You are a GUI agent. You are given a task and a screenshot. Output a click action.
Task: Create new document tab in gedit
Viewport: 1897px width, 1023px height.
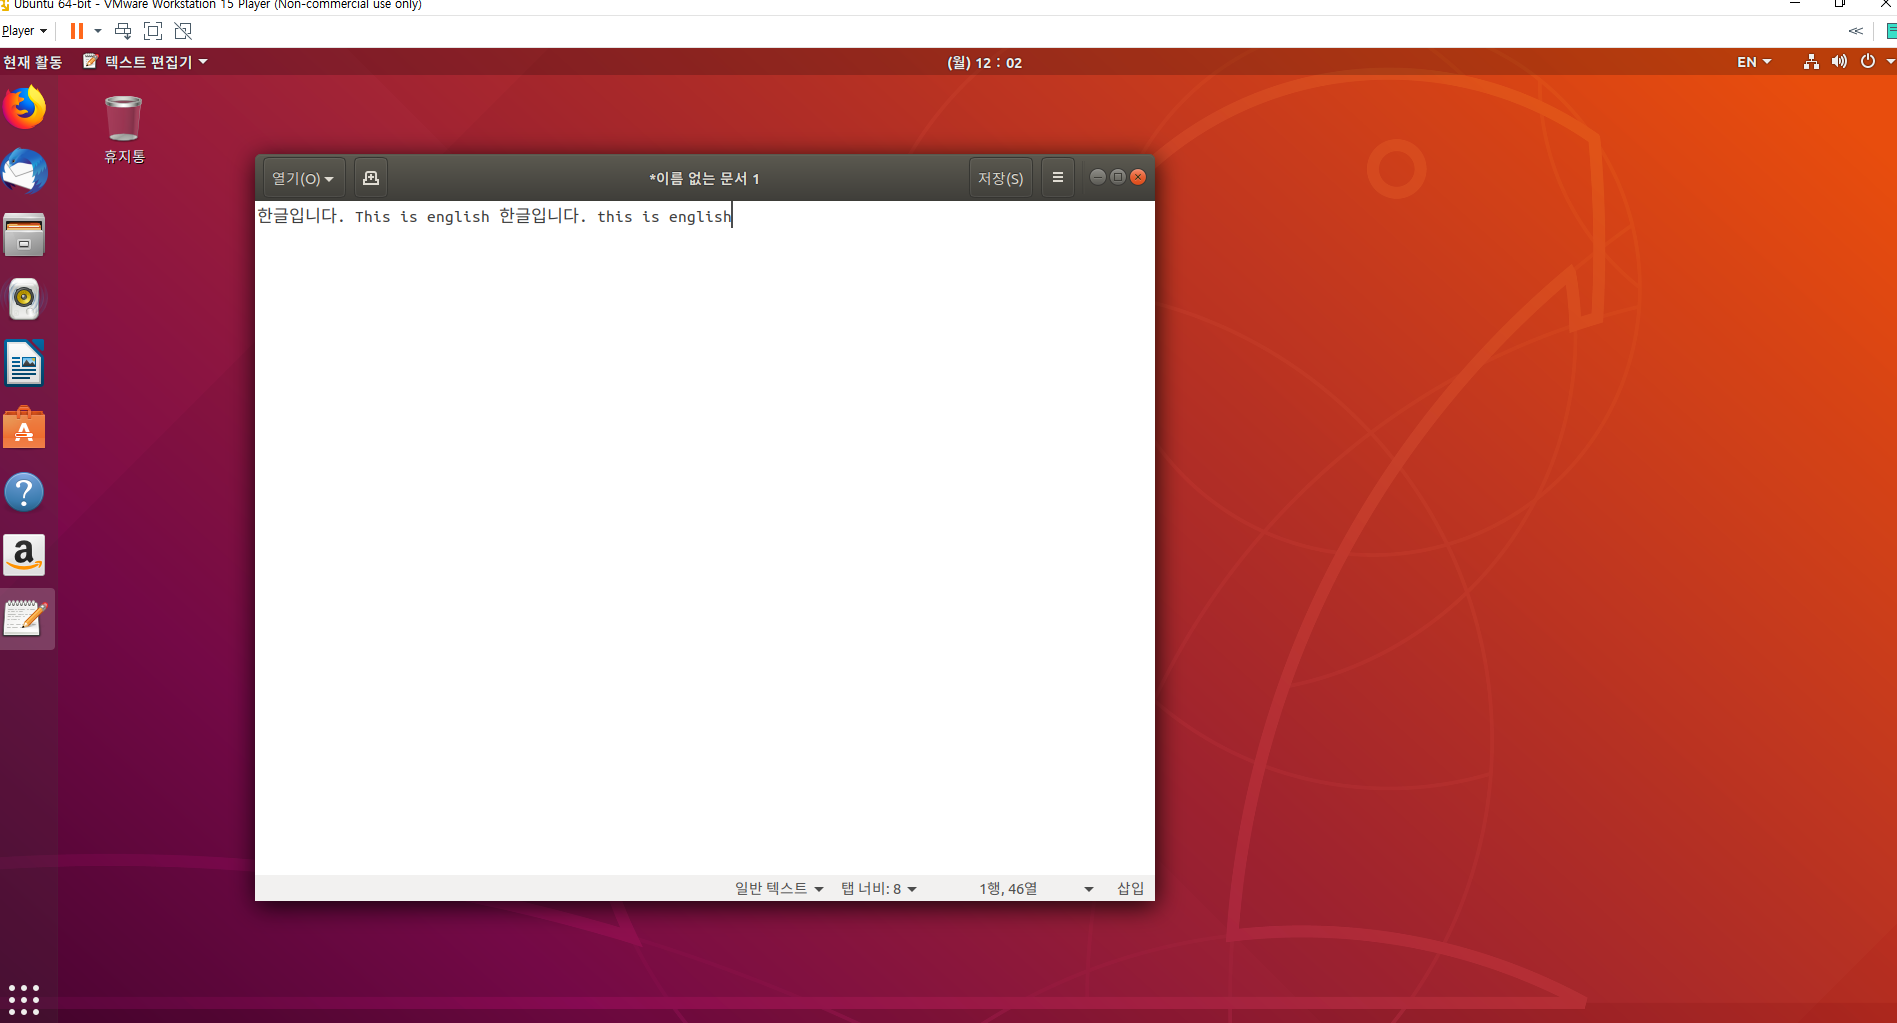[x=370, y=178]
